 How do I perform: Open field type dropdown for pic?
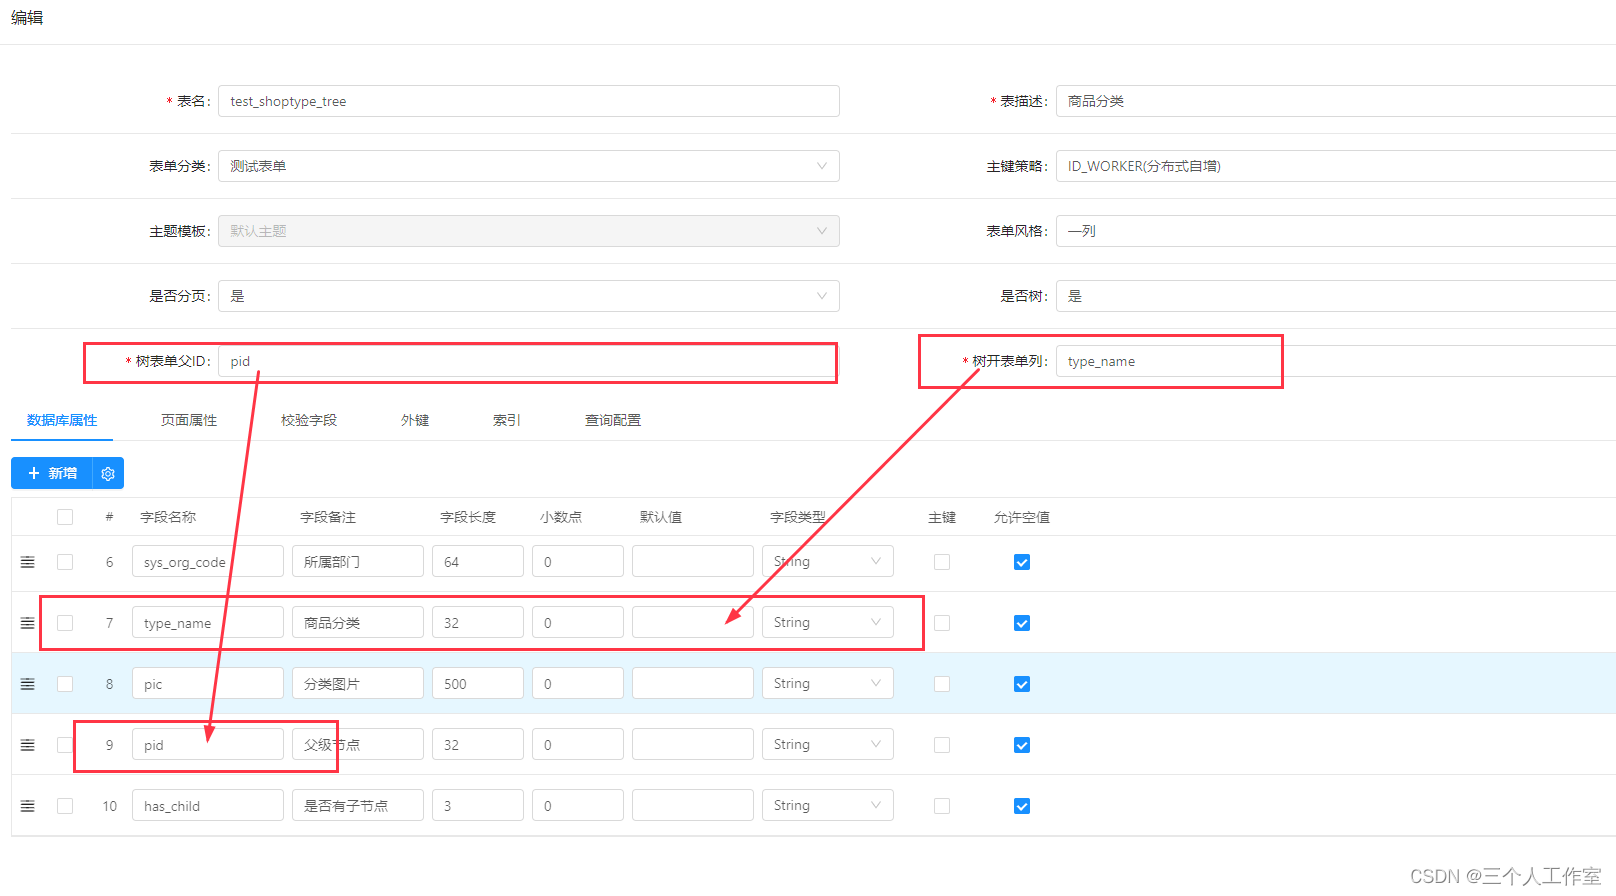point(828,683)
